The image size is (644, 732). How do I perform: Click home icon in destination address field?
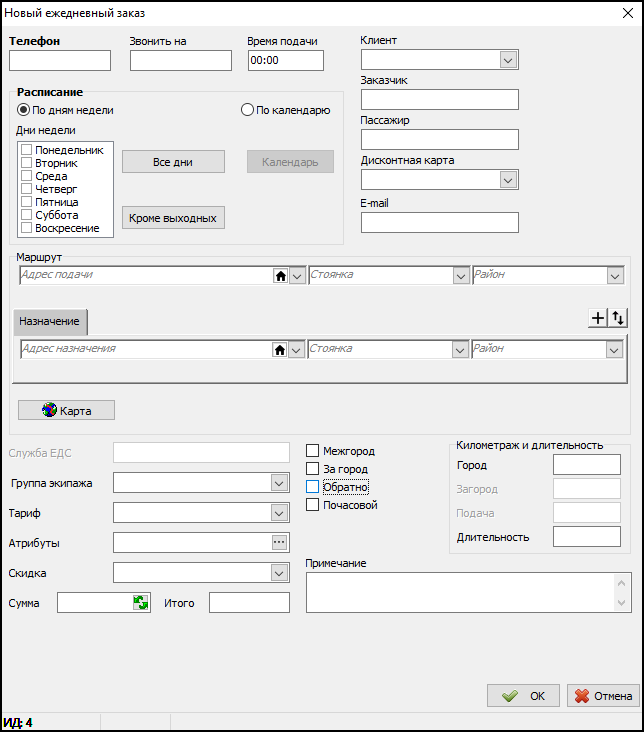280,350
